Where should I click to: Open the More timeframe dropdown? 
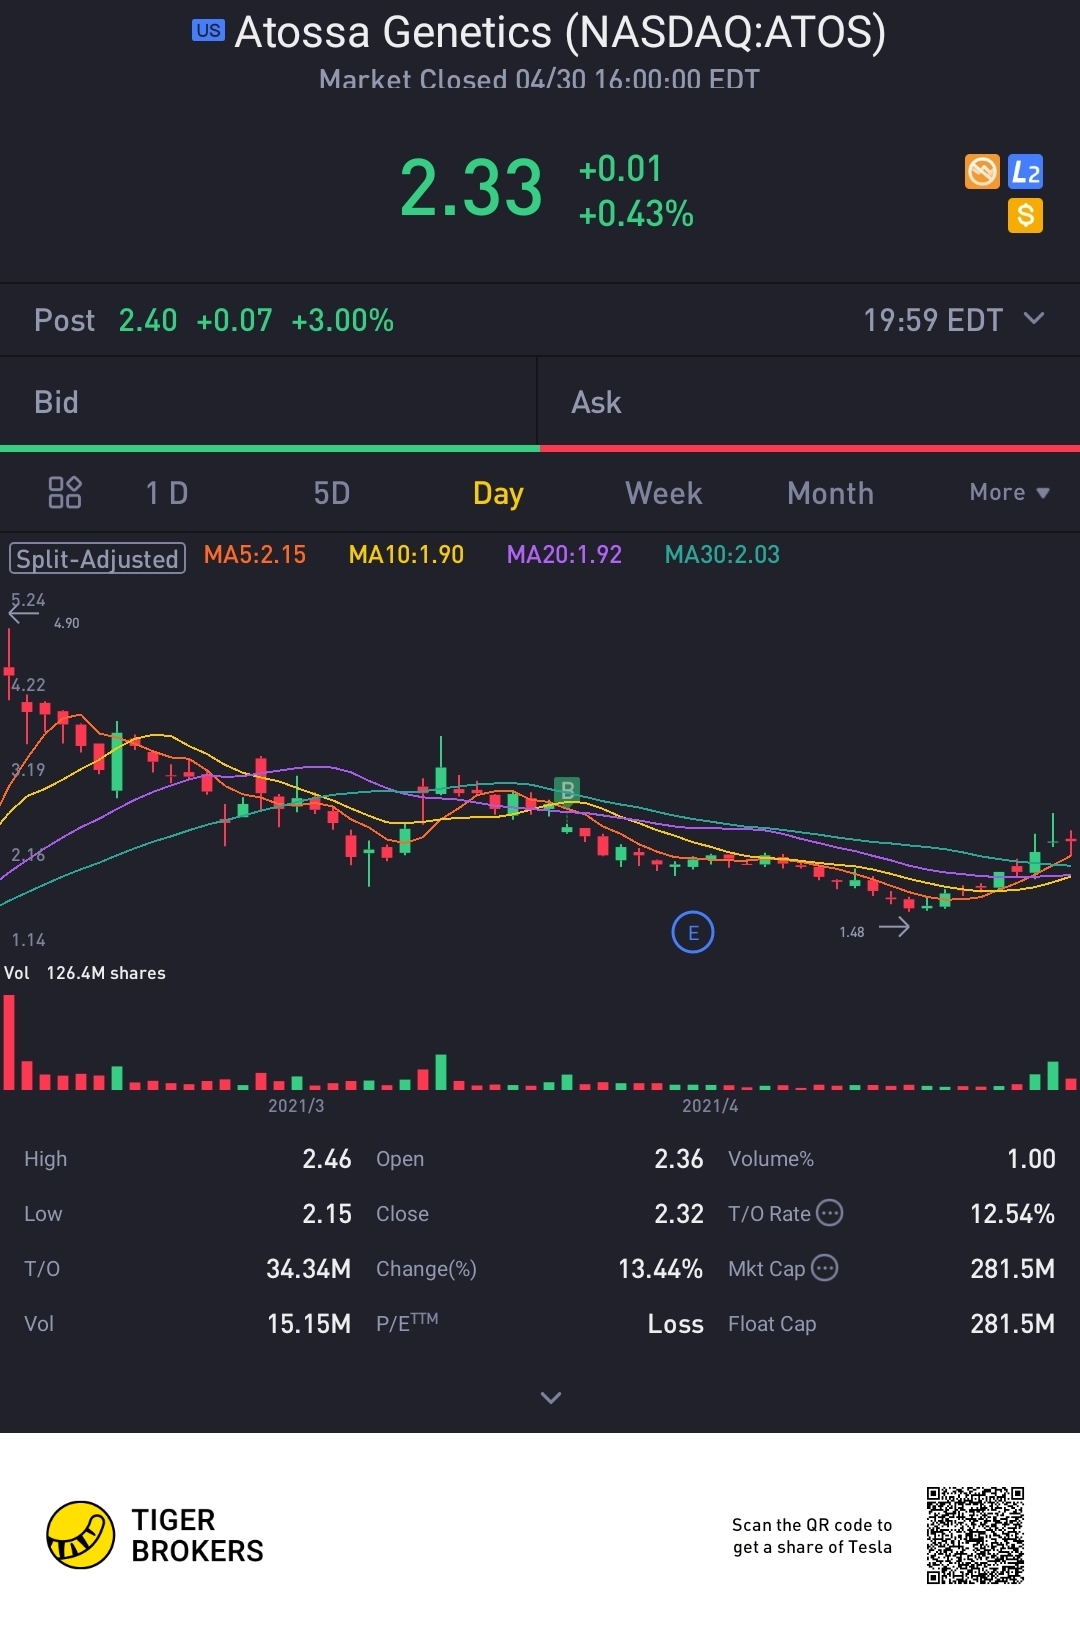click(1009, 492)
